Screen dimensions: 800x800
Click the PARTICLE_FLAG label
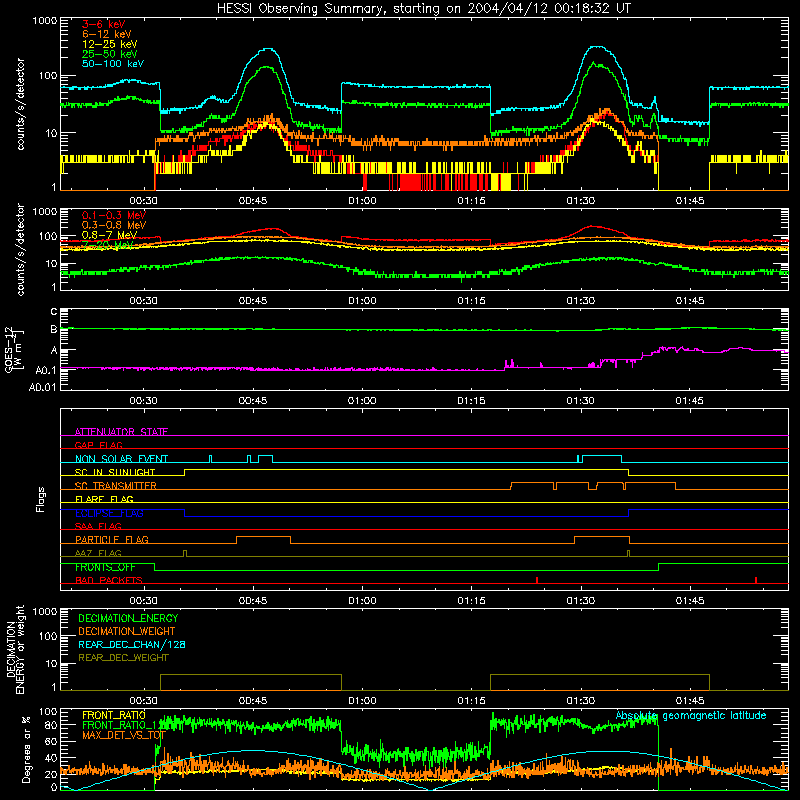pyautogui.click(x=112, y=539)
